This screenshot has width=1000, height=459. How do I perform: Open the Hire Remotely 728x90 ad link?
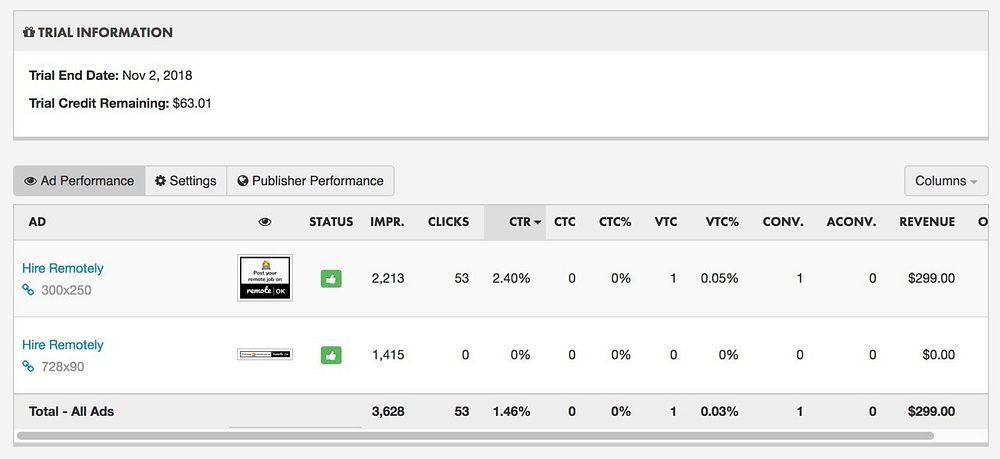[63, 345]
